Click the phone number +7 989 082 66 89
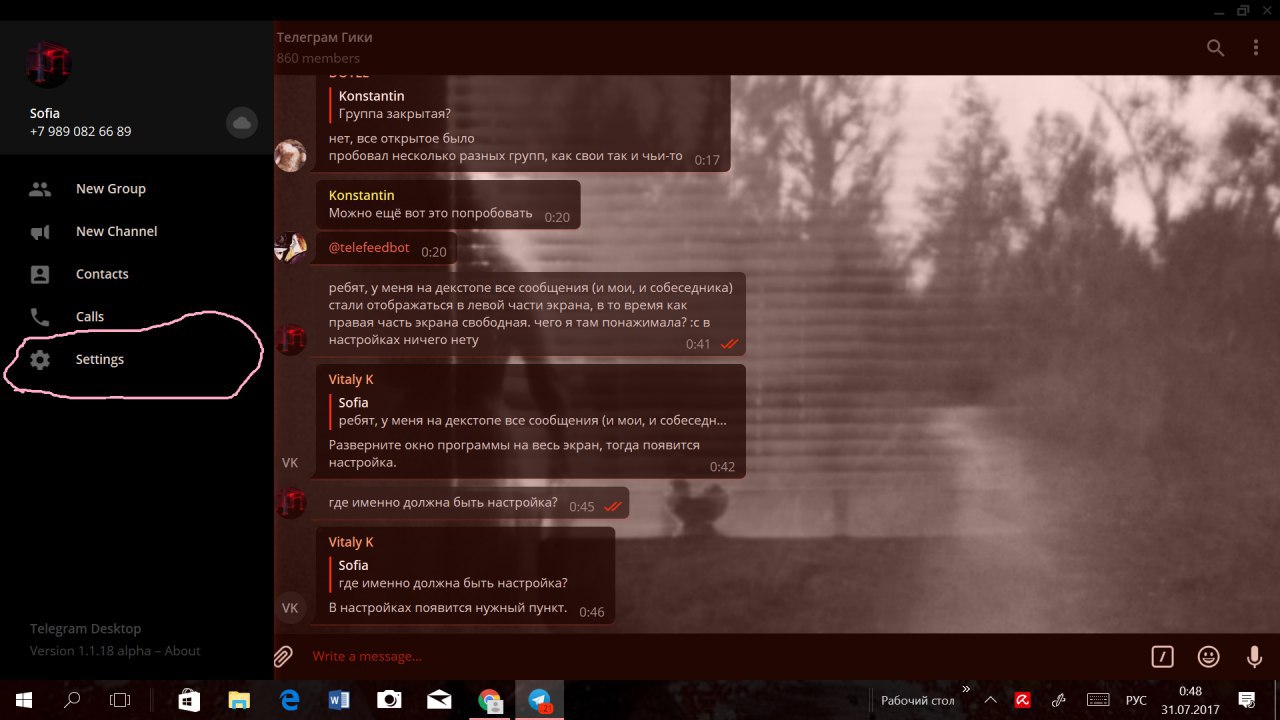The image size is (1280, 720). (80, 131)
